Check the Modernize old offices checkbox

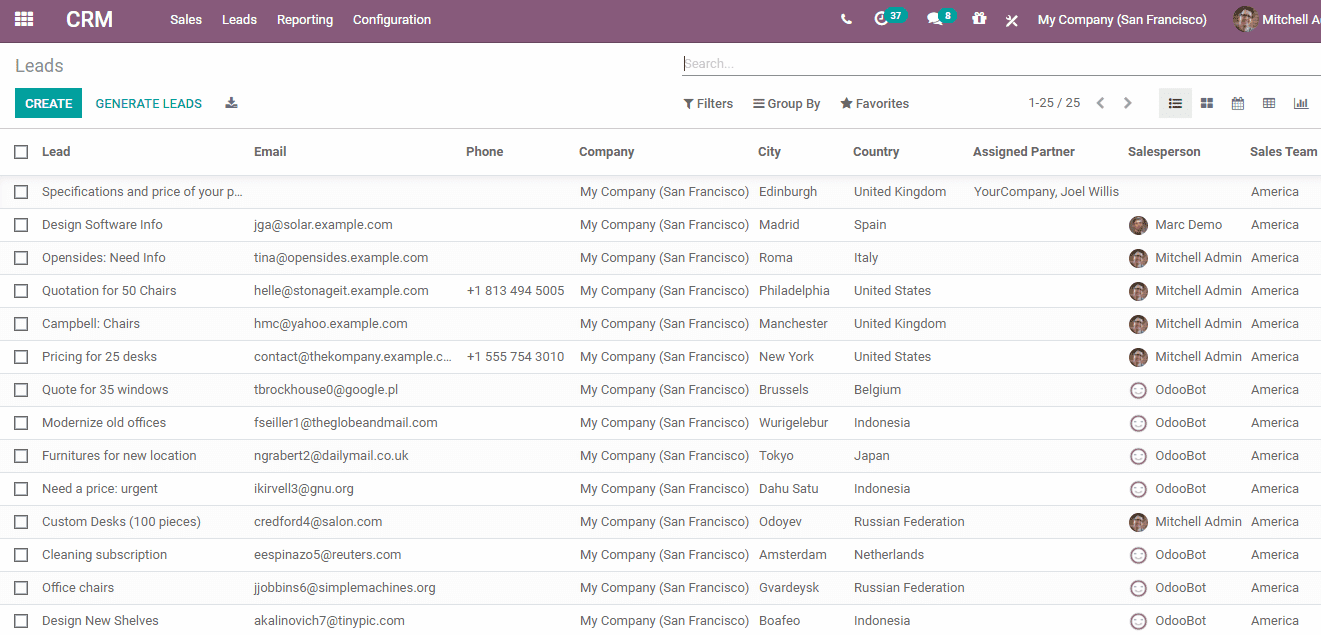tap(21, 423)
